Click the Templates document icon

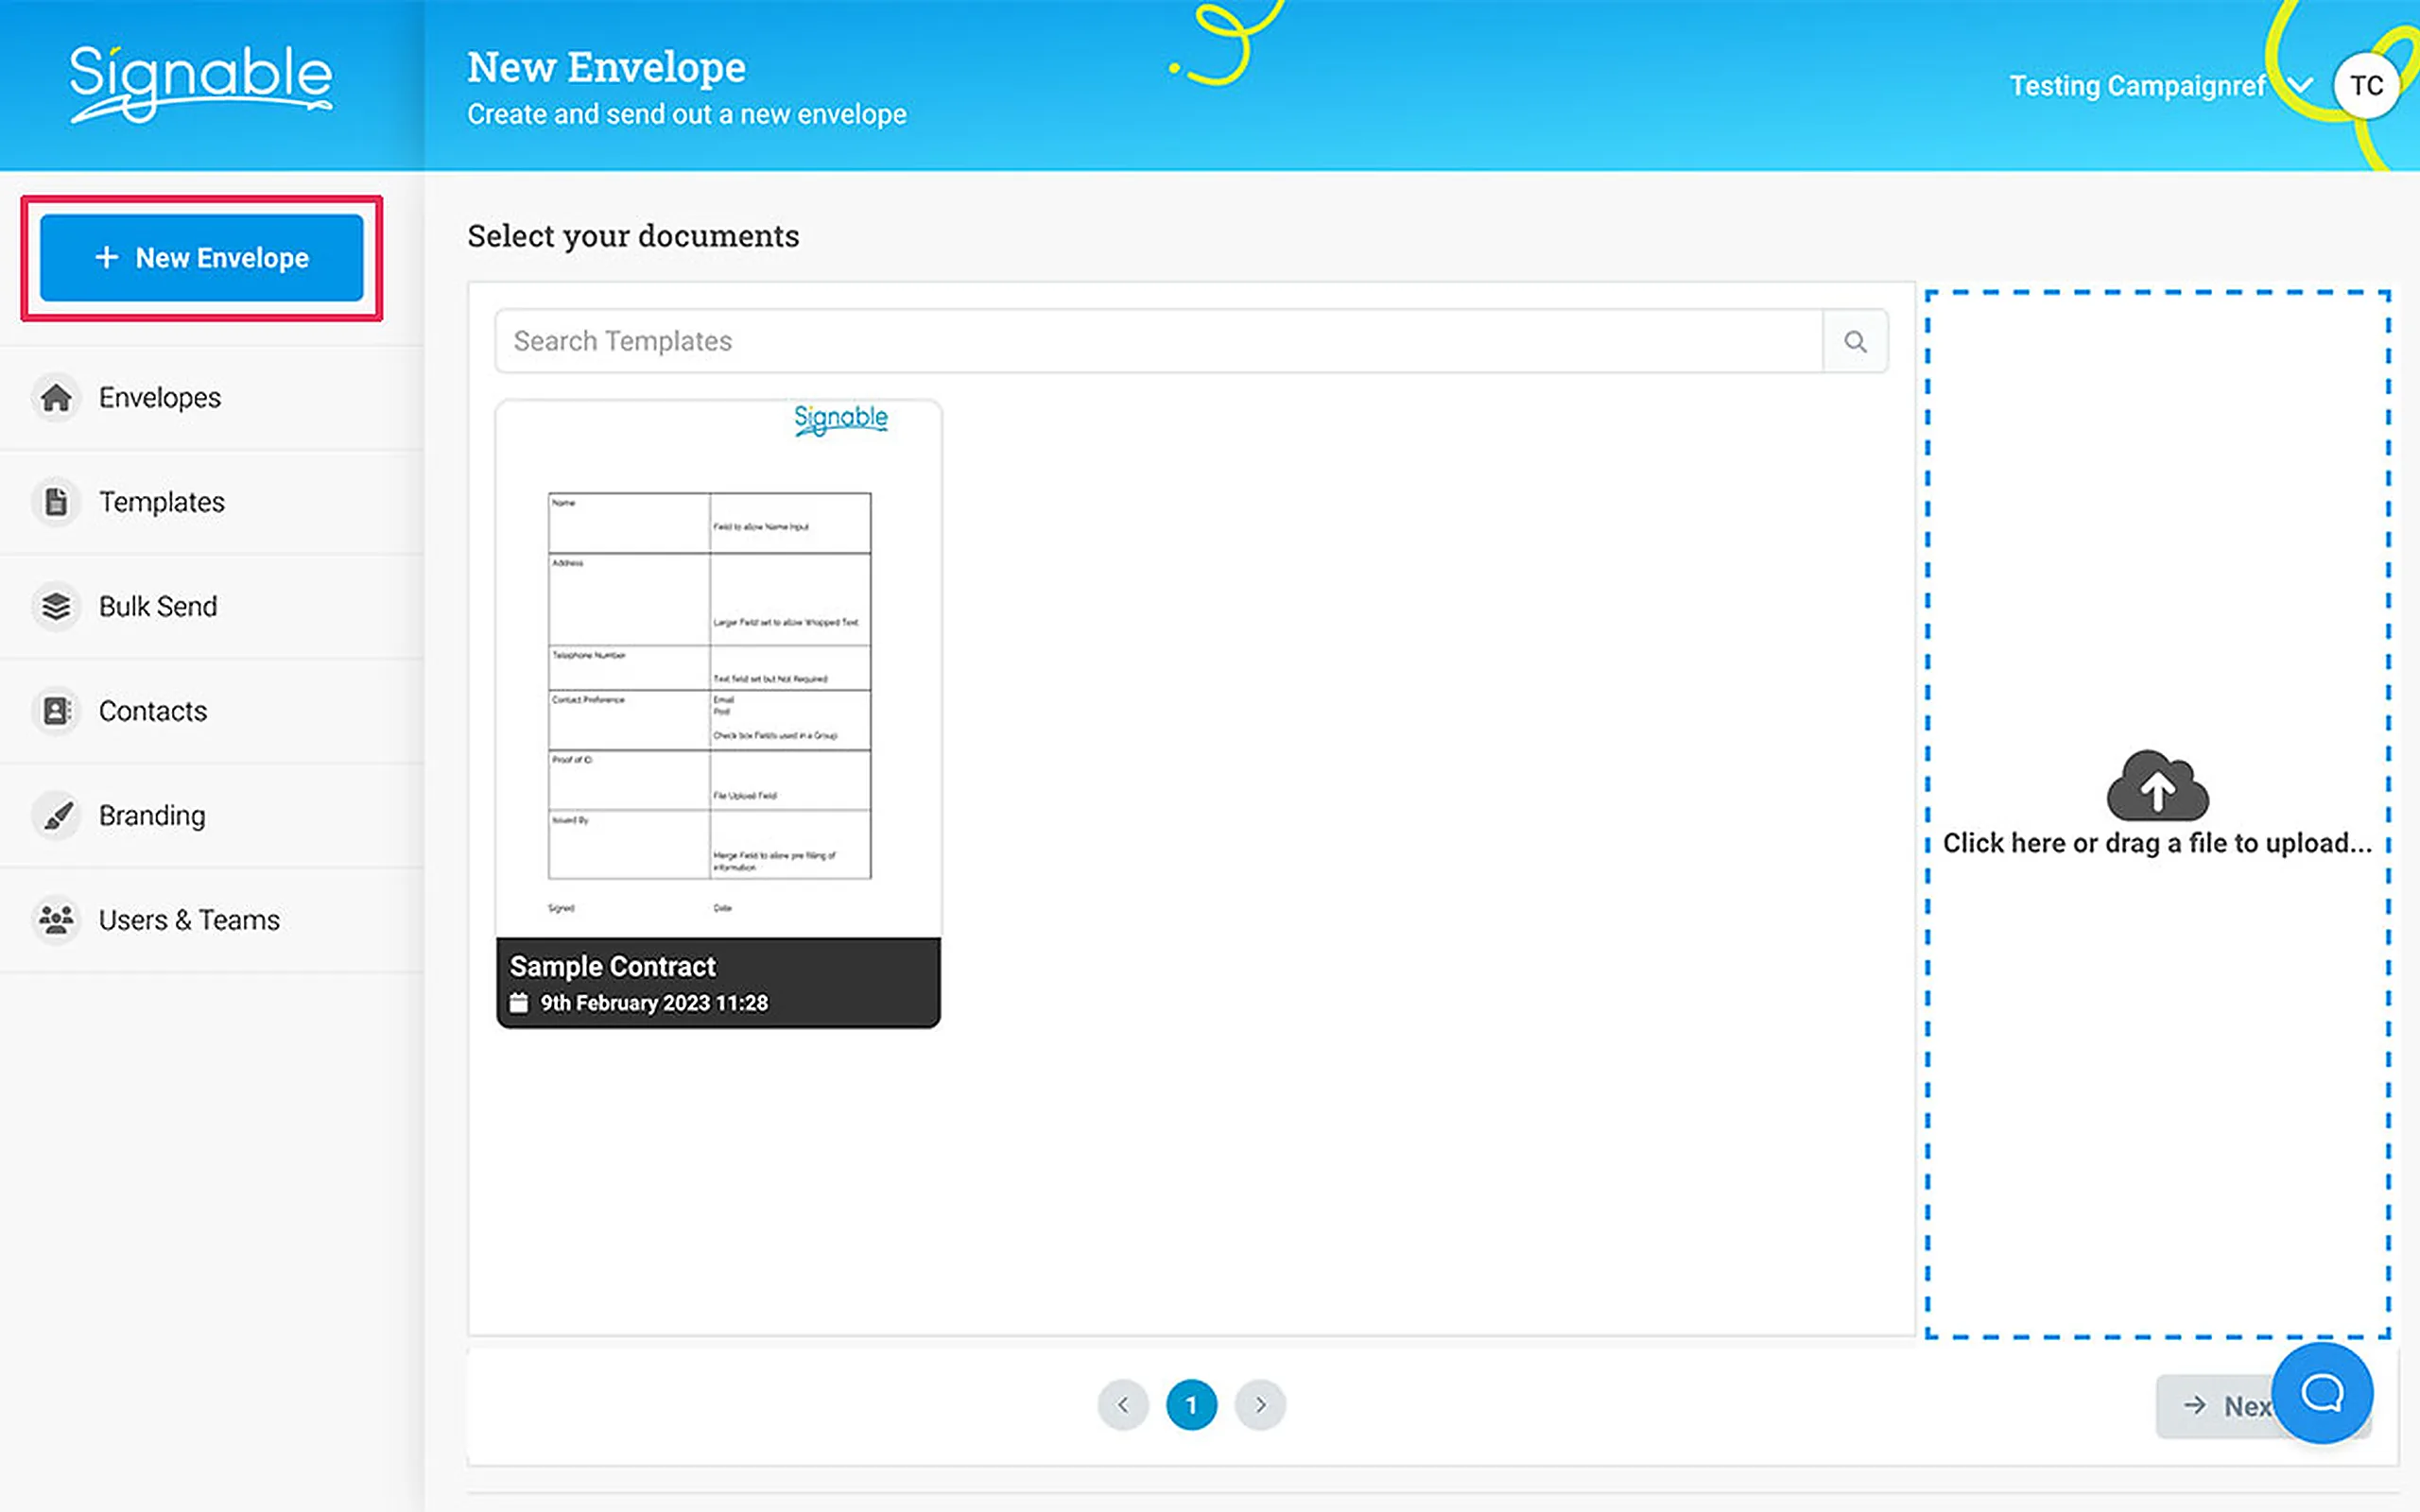tap(56, 502)
